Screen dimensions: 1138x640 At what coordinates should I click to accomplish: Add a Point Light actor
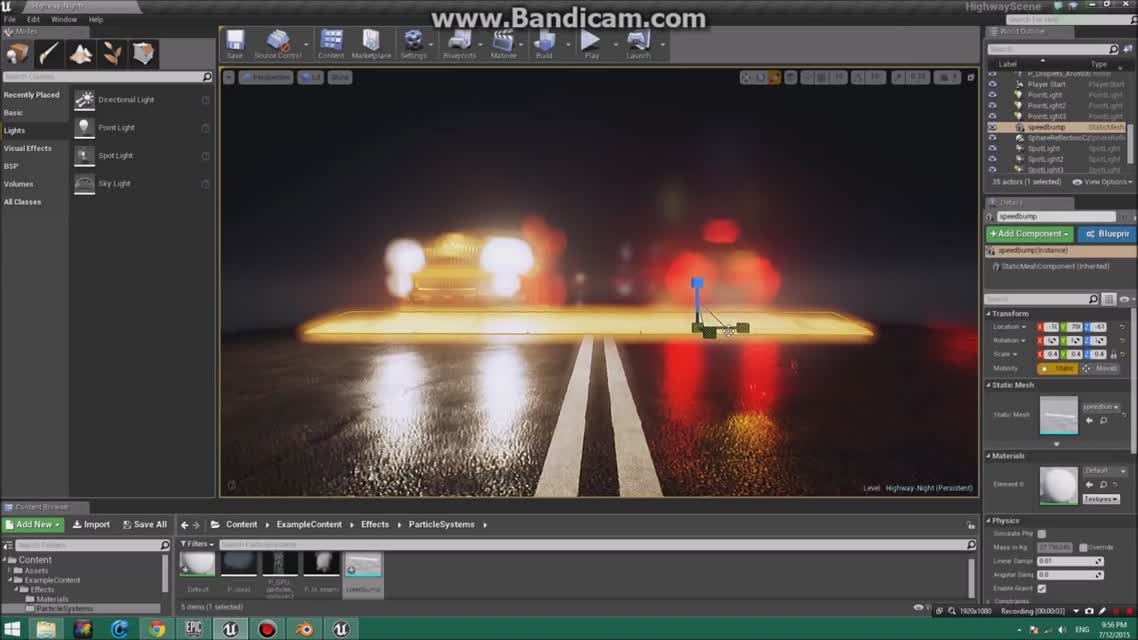142,128
